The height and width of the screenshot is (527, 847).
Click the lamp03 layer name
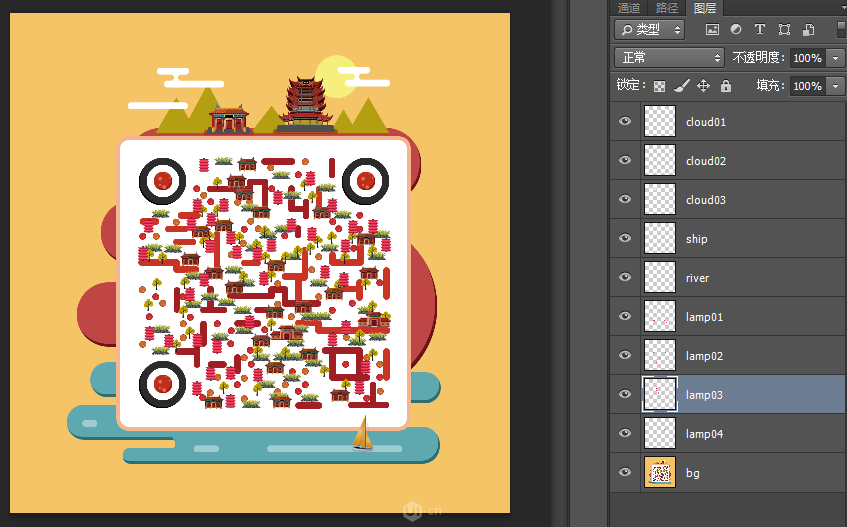click(704, 395)
